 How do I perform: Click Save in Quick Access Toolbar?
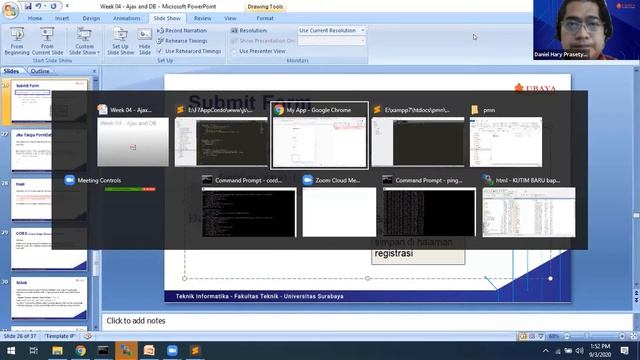click(x=28, y=6)
